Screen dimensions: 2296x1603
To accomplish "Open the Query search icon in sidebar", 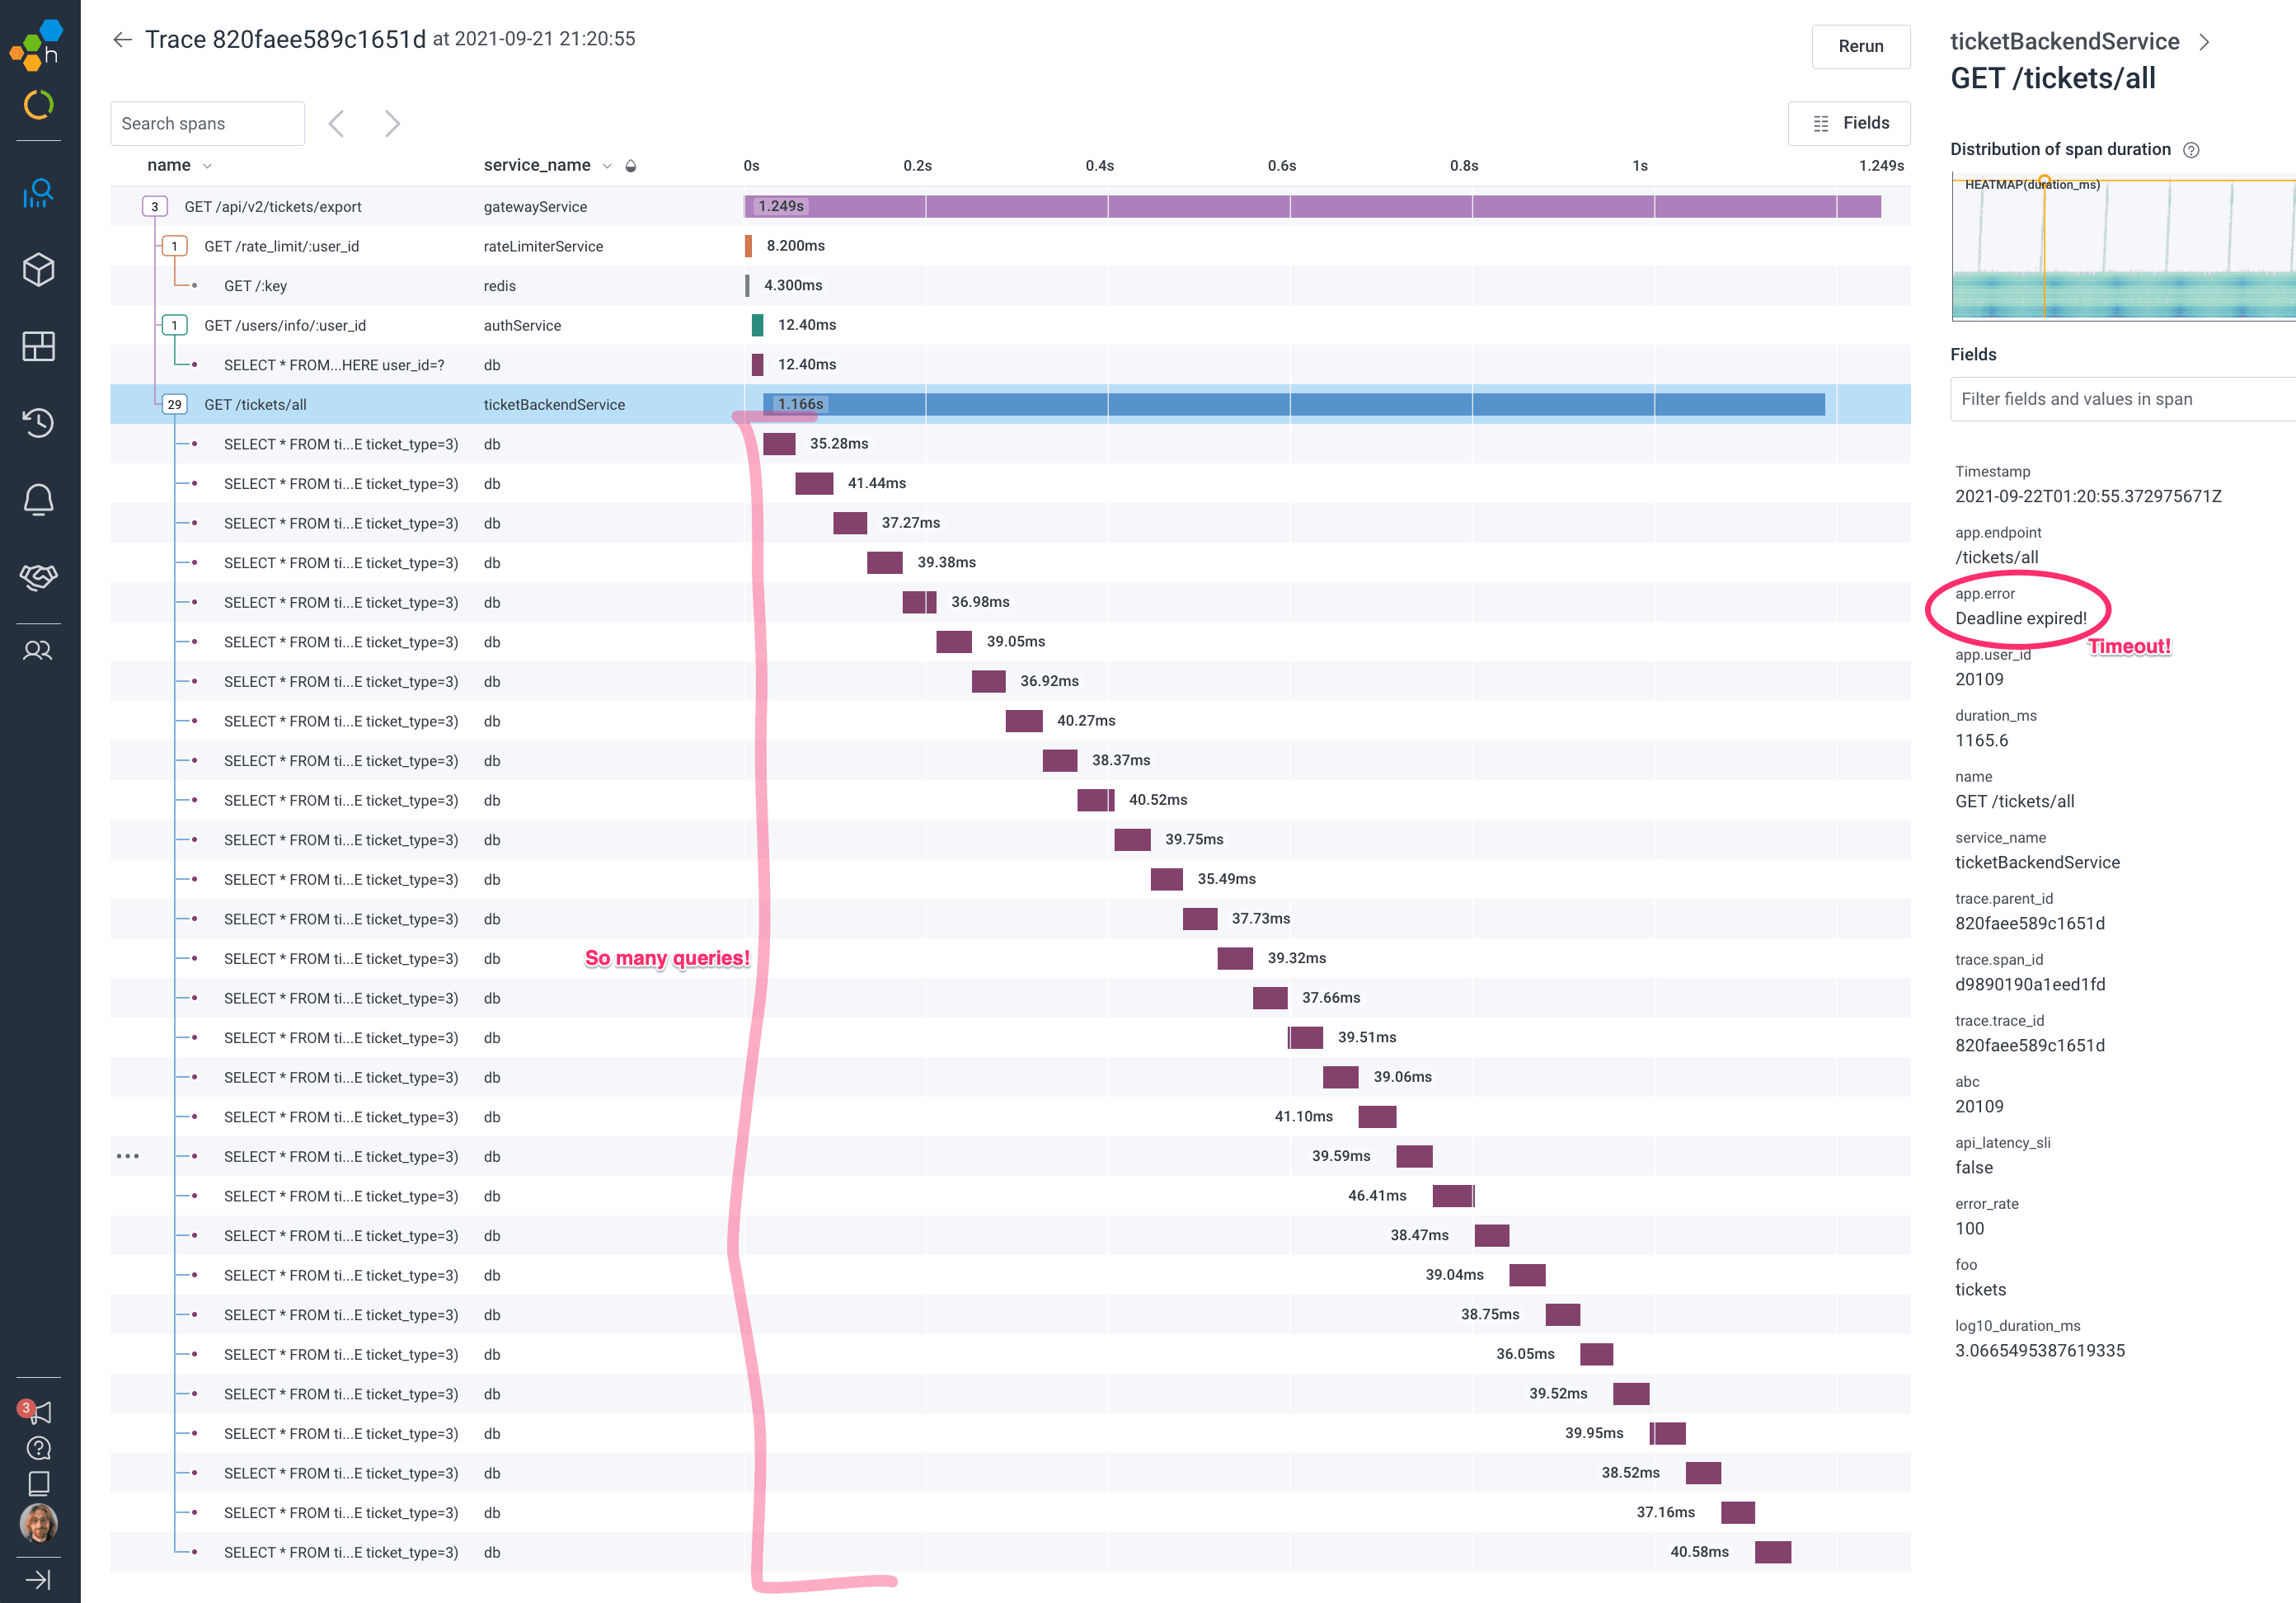I will pyautogui.click(x=38, y=193).
